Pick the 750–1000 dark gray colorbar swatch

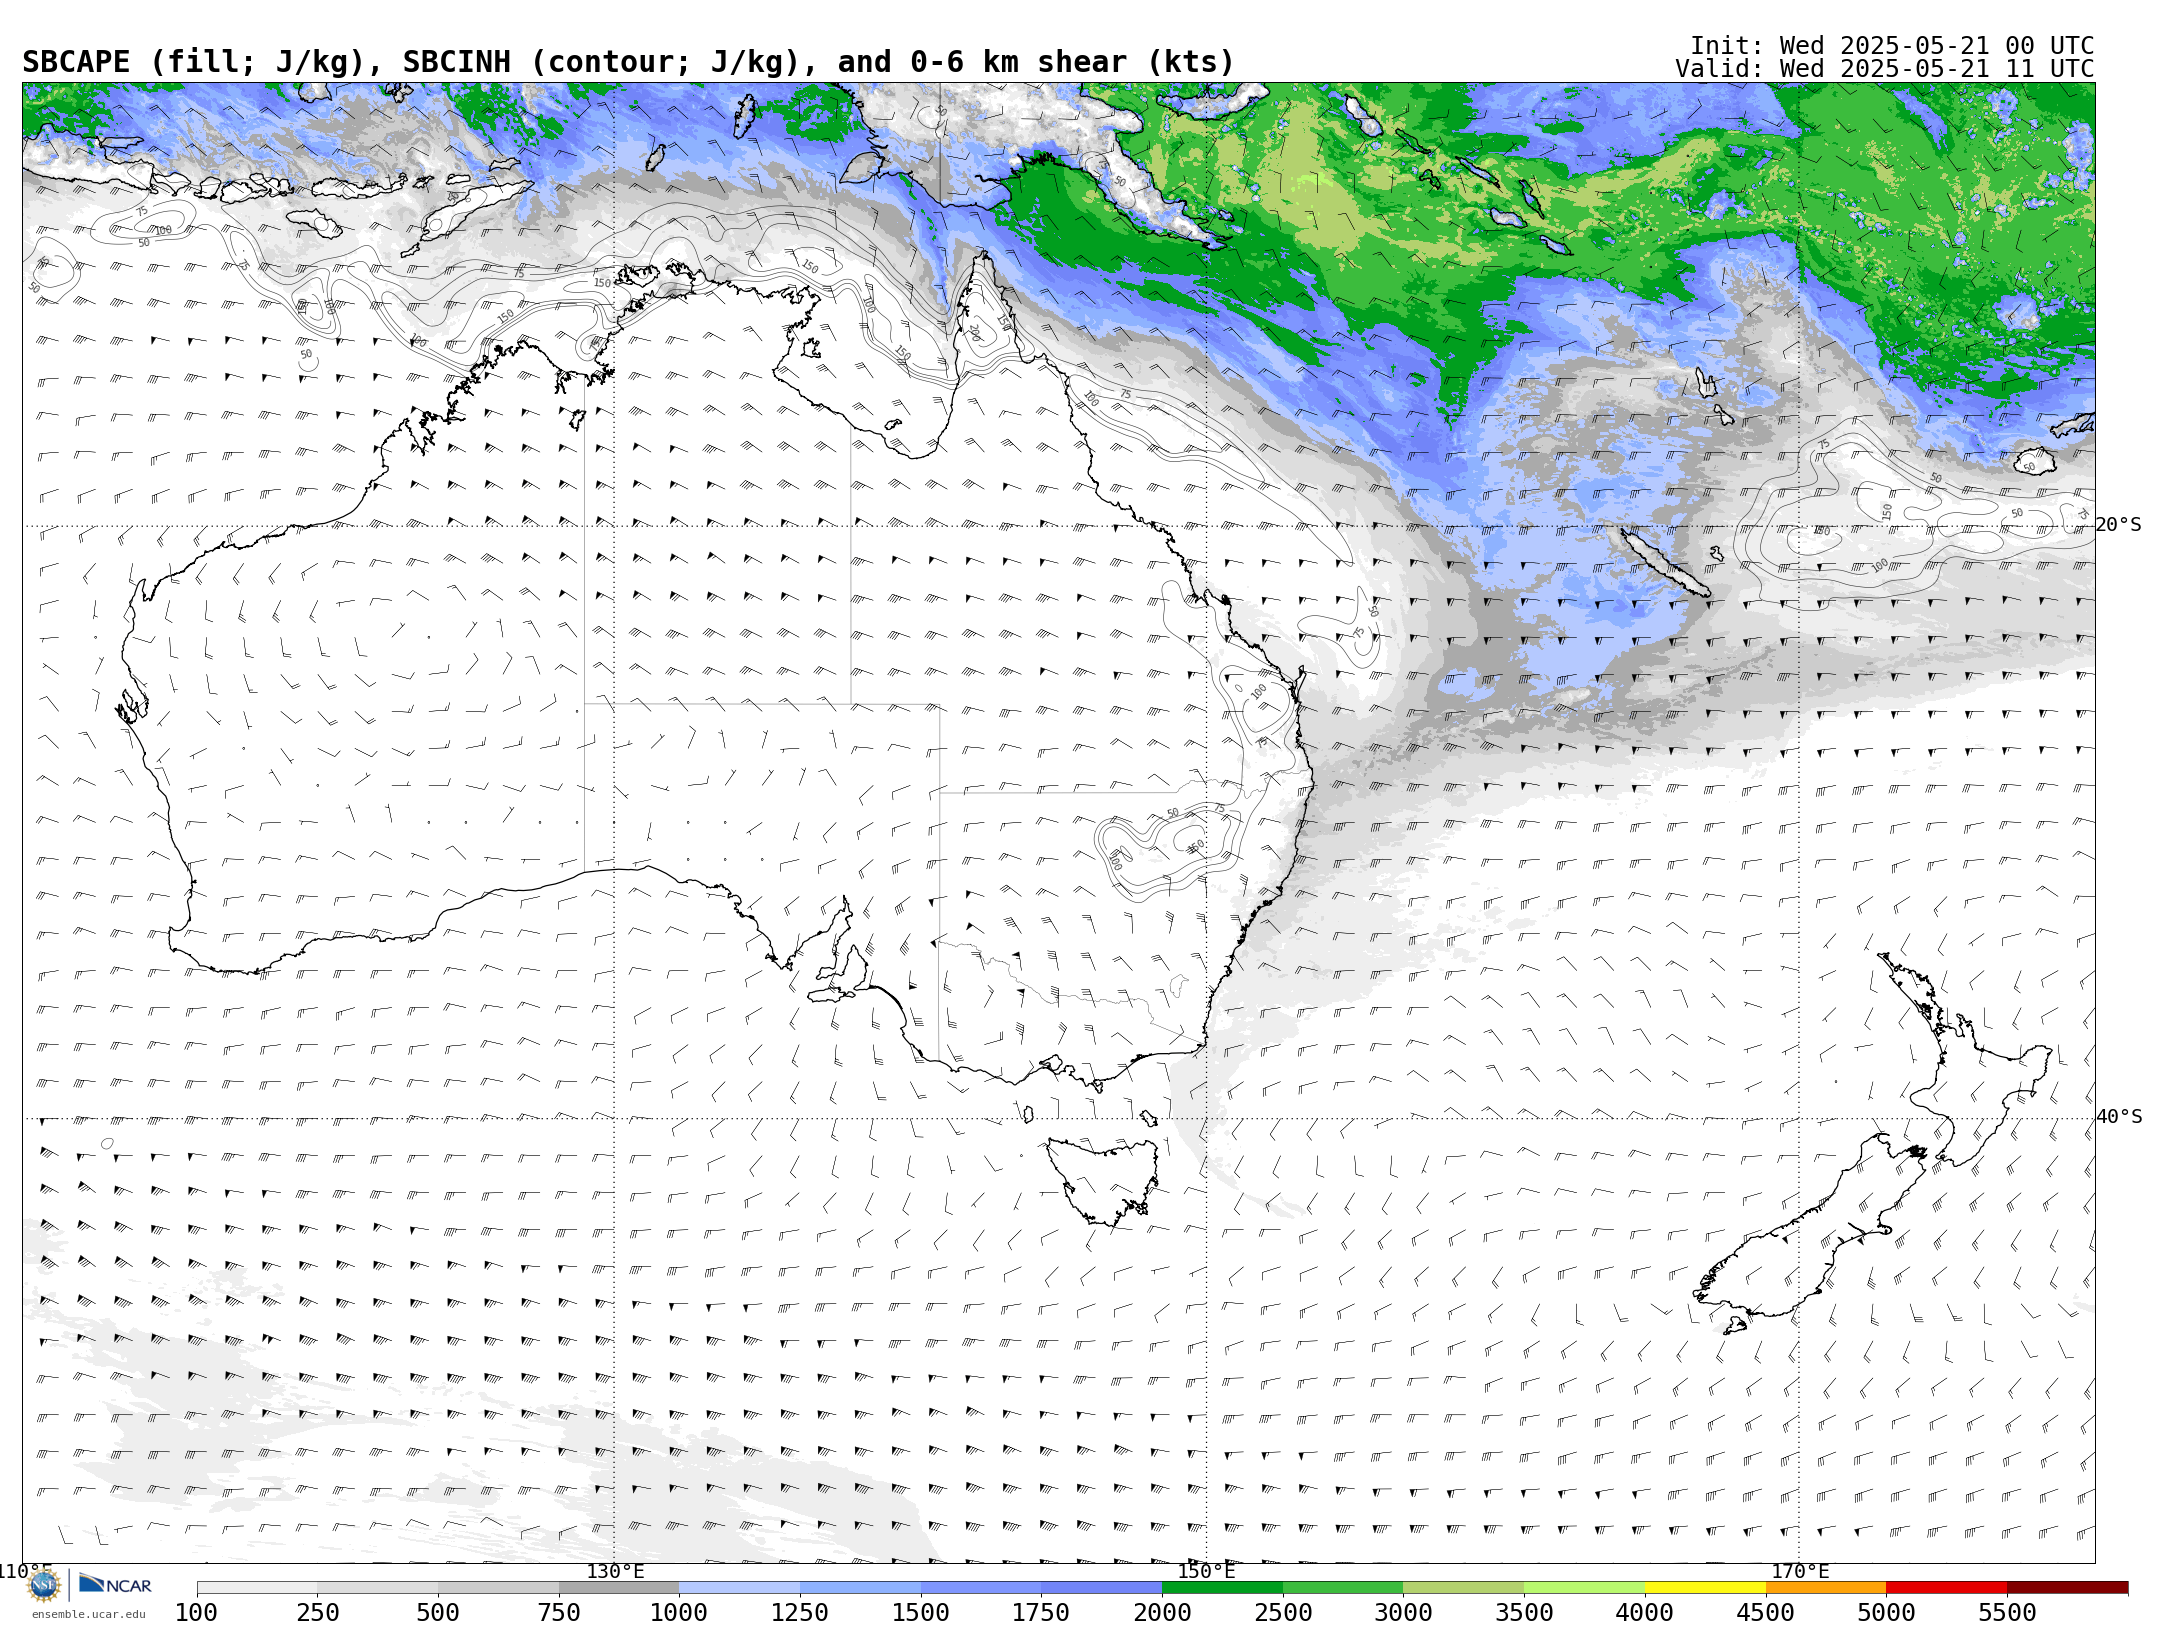tap(619, 1588)
